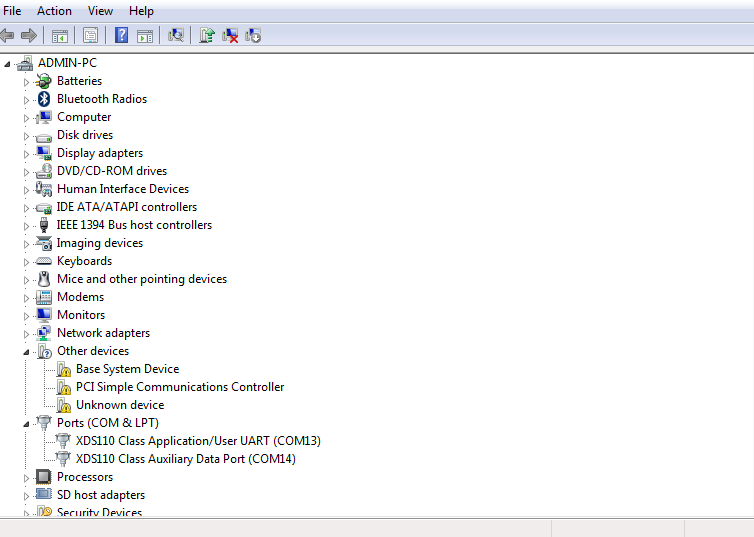
Task: Select the "Display adapters" label
Action: 100,153
